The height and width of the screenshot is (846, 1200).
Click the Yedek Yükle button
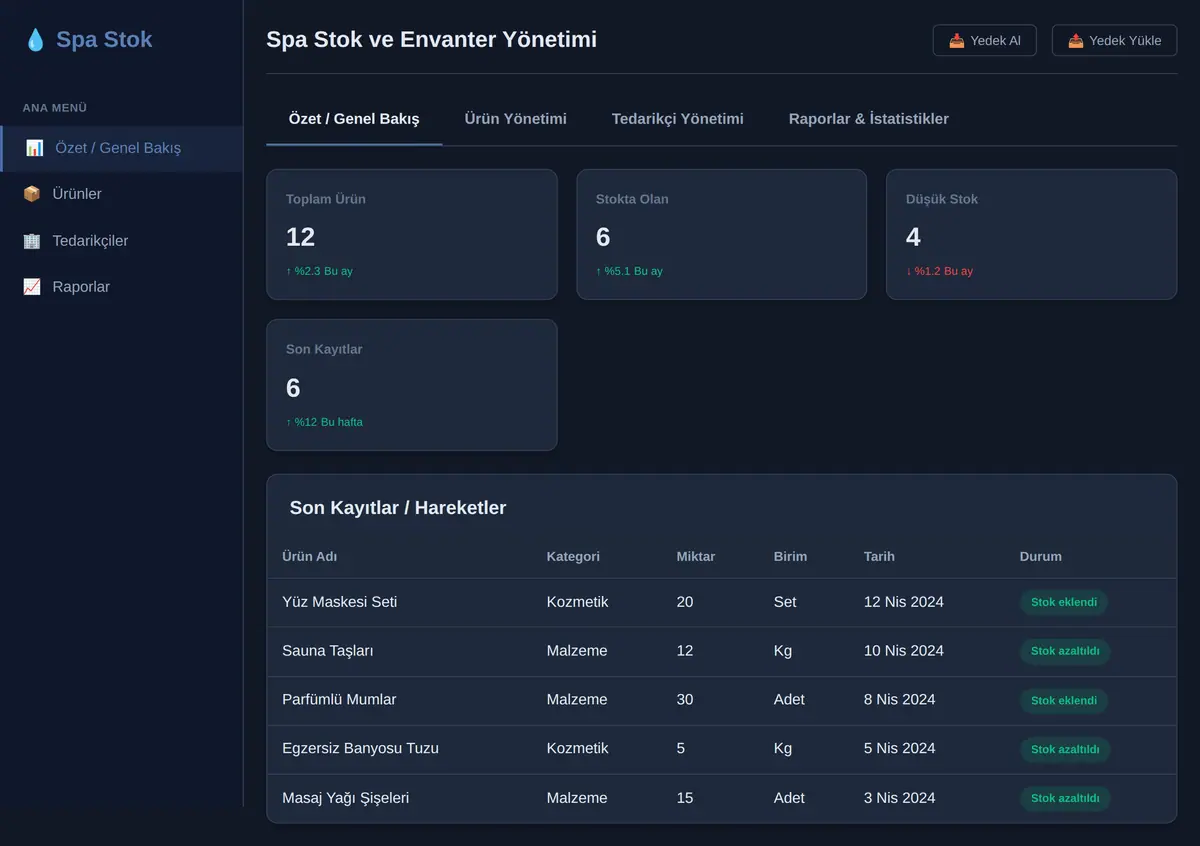[1114, 41]
